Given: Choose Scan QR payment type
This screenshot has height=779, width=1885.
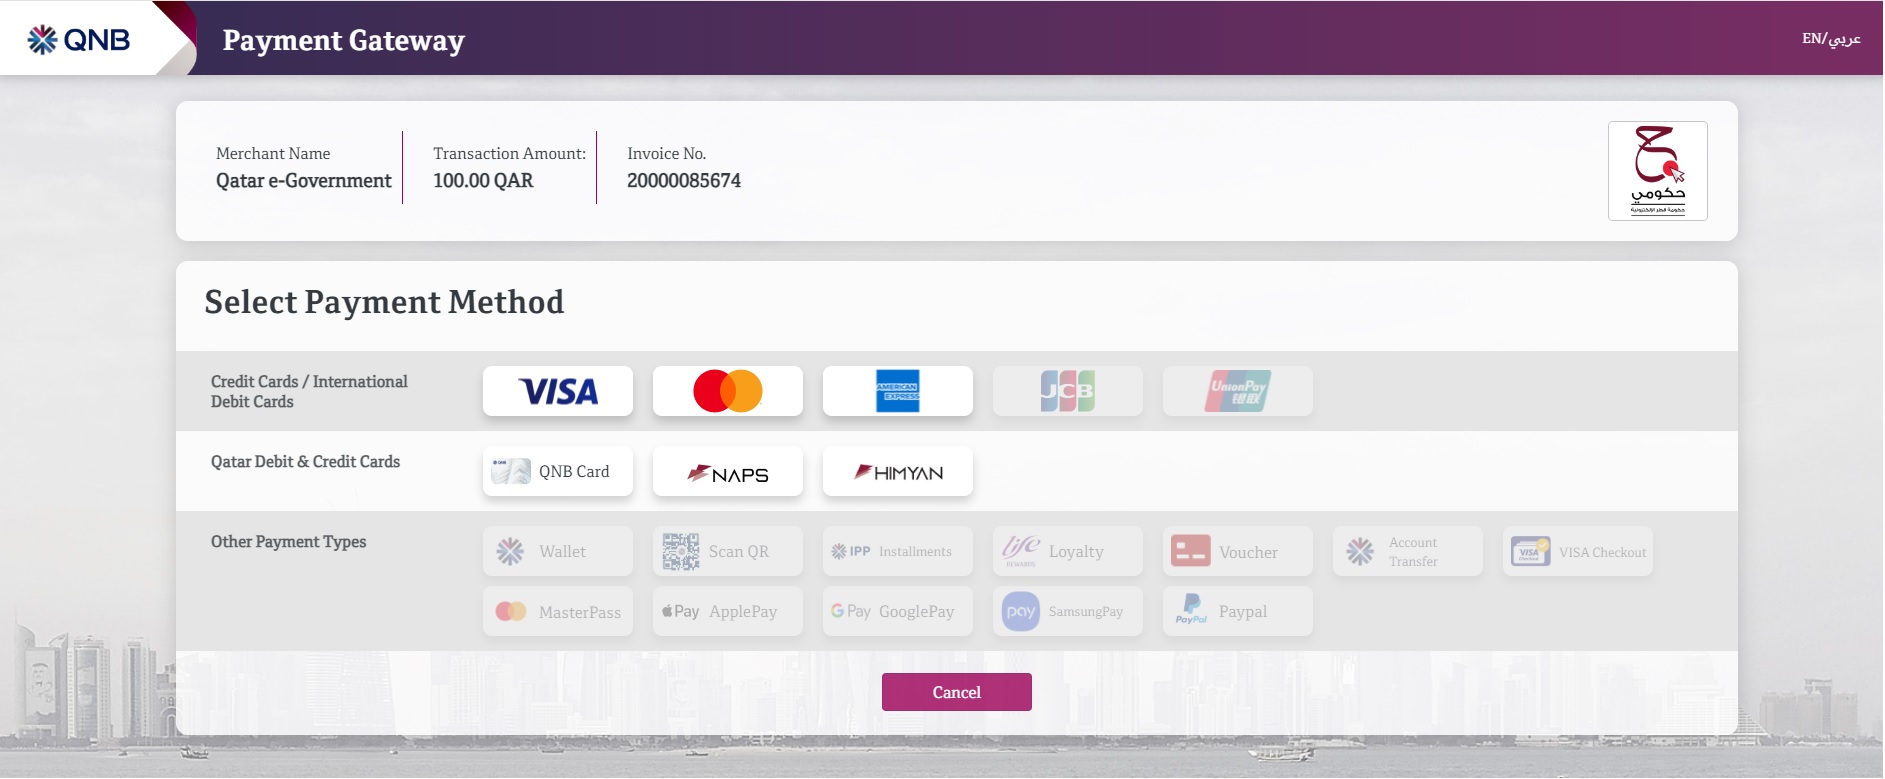Looking at the screenshot, I should [727, 551].
